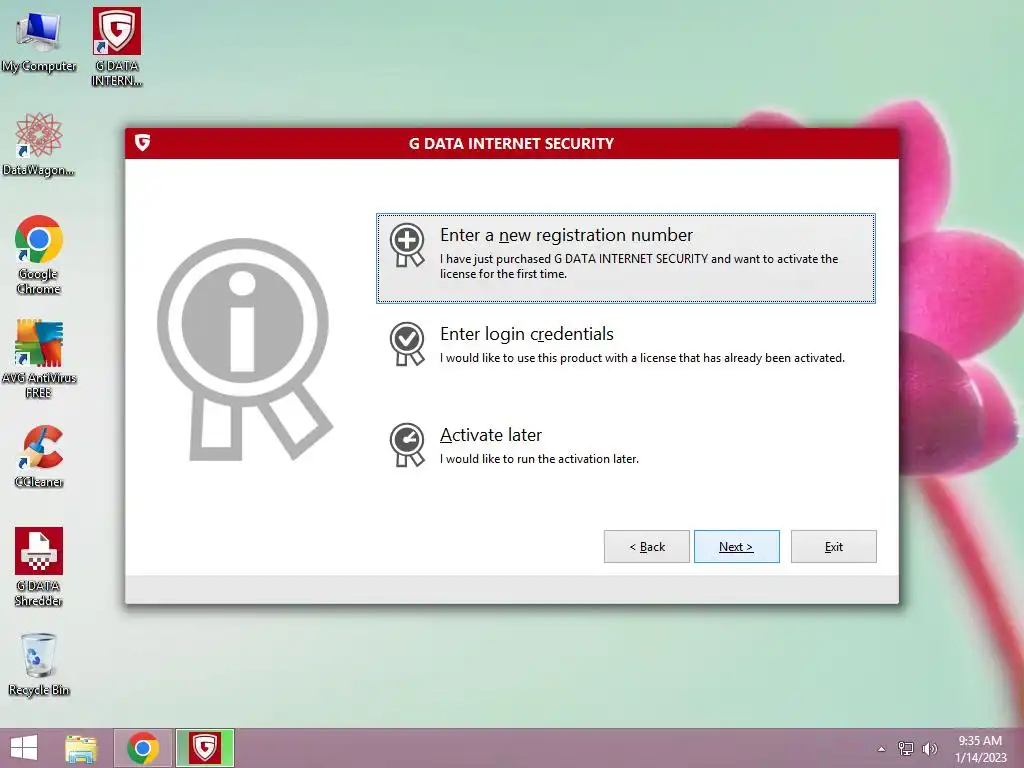Click the clock badge Activate later icon
Image resolution: width=1024 pixels, height=768 pixels.
click(x=407, y=445)
